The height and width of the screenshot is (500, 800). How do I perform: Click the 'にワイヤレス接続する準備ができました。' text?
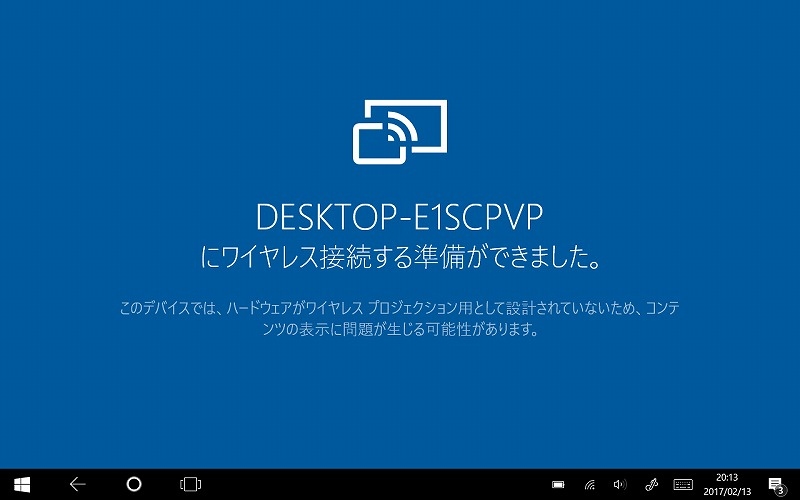[x=401, y=258]
